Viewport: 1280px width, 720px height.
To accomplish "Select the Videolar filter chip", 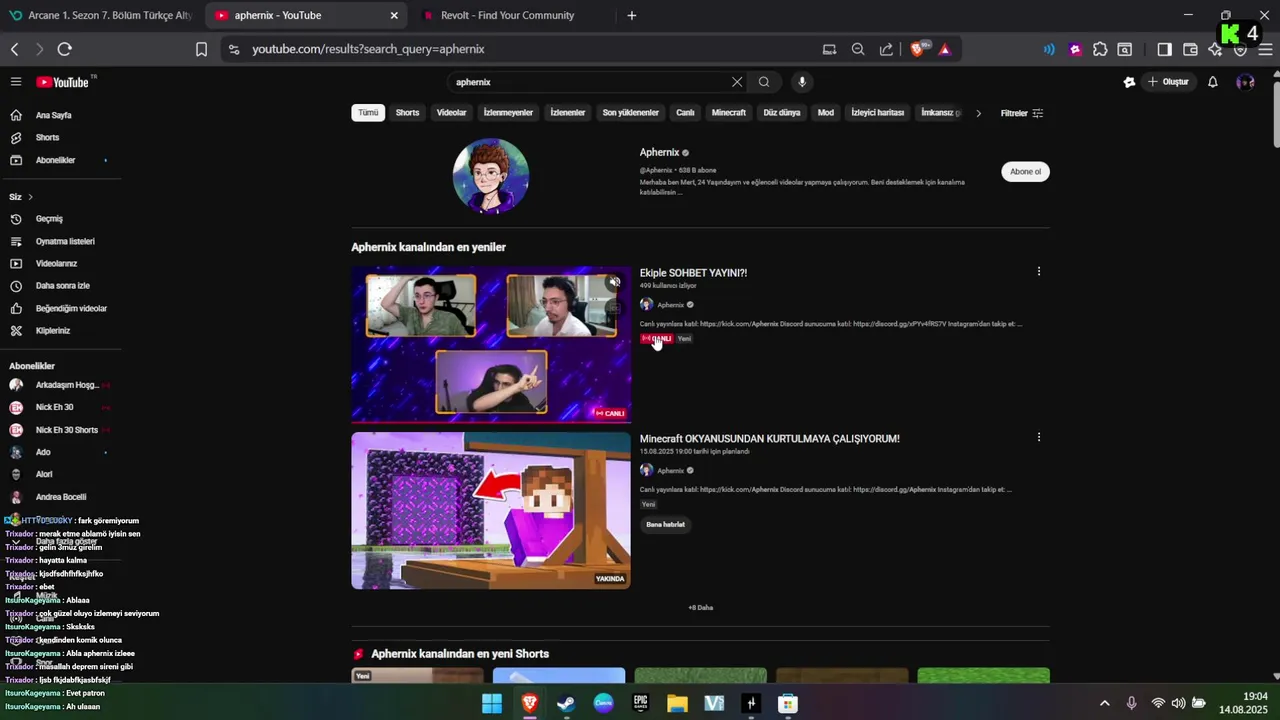I will (x=451, y=113).
